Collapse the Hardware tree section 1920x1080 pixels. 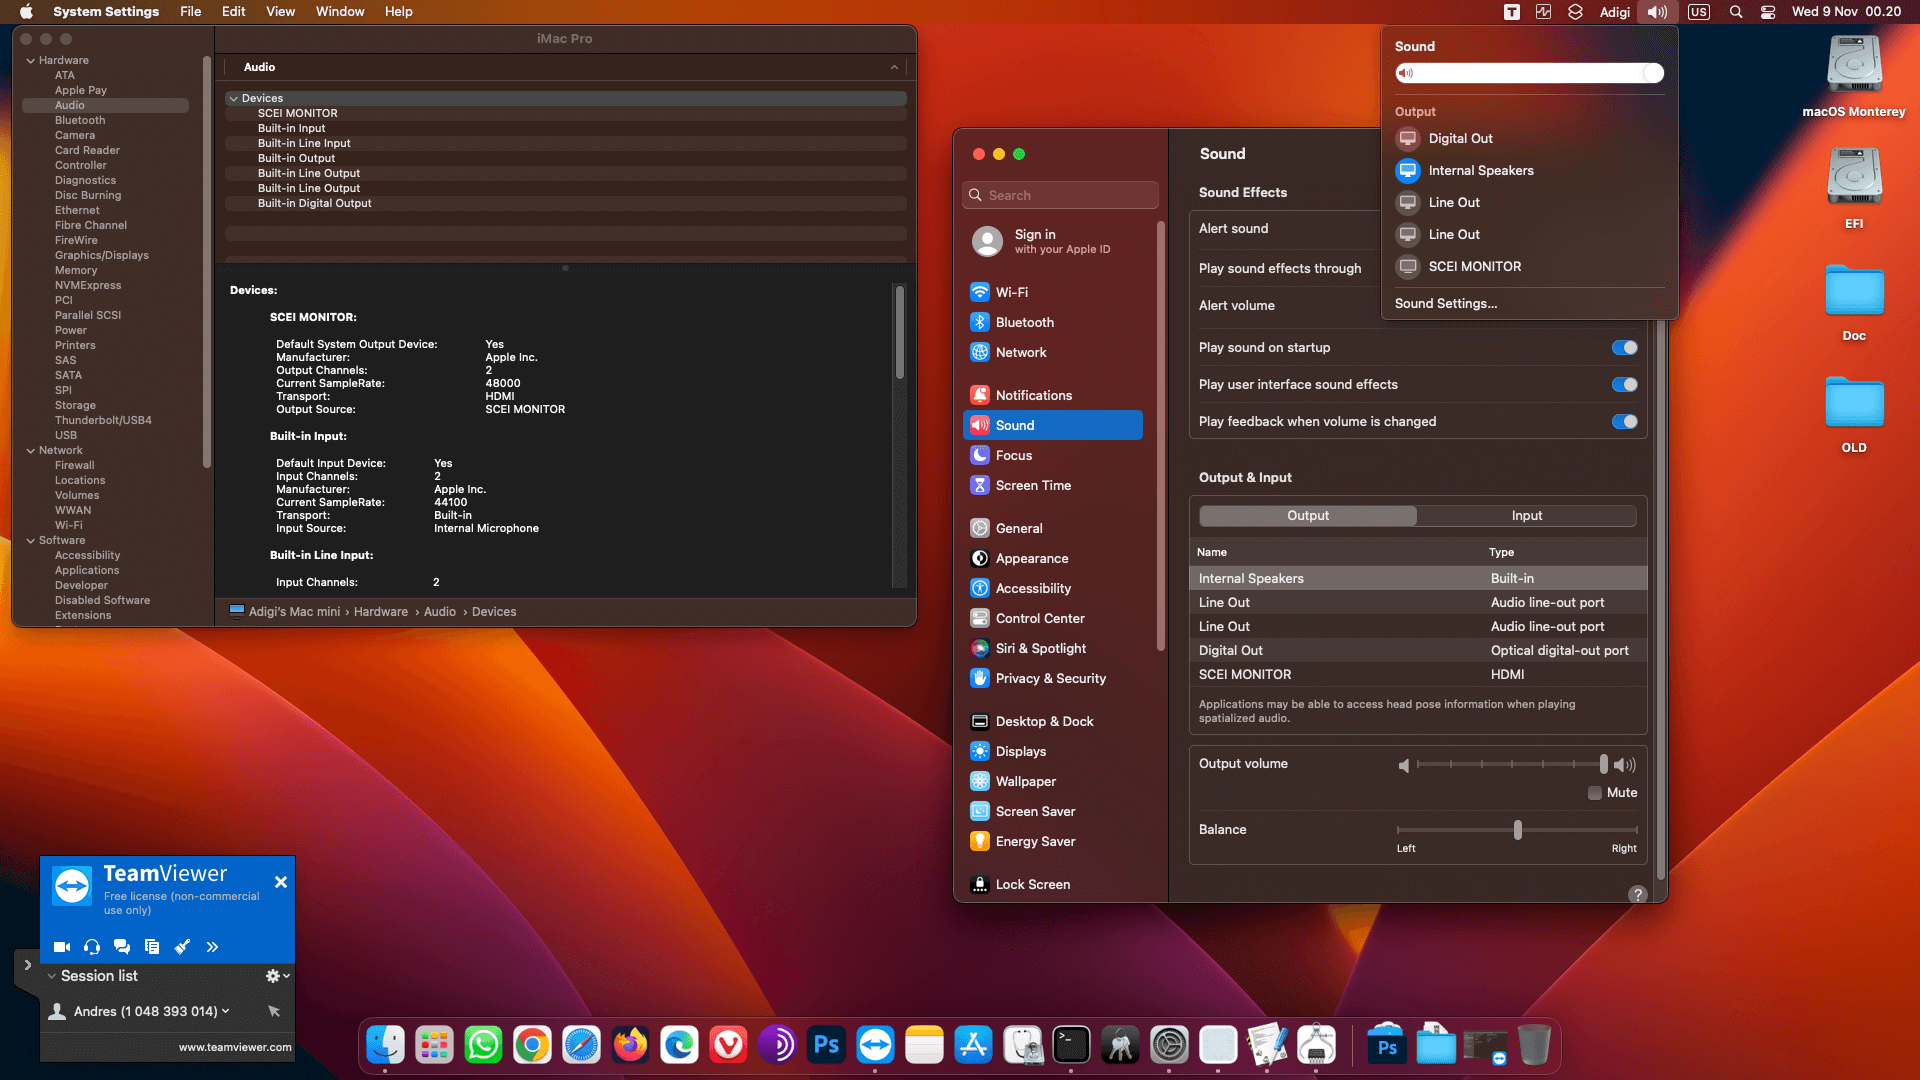pos(30,60)
